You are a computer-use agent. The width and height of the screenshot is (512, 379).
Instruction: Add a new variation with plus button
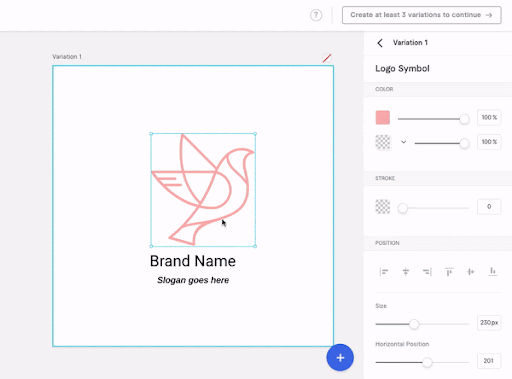coord(340,358)
